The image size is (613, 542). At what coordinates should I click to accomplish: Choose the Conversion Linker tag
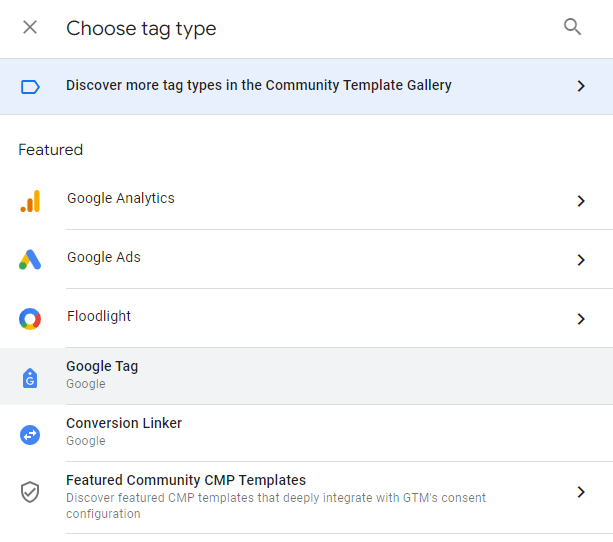click(x=124, y=424)
